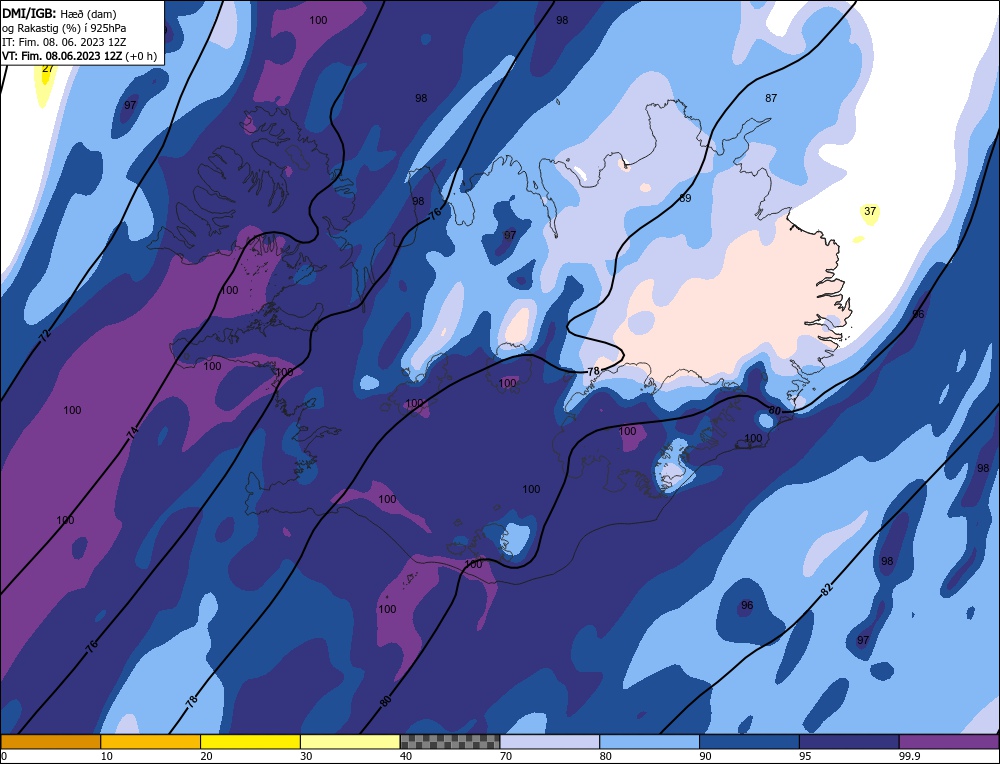Screen dimensions: 1000x764
Task: Select the 'IT: Fim. 08. 06. 2023 12Z' line
Action: pyautogui.click(x=64, y=42)
